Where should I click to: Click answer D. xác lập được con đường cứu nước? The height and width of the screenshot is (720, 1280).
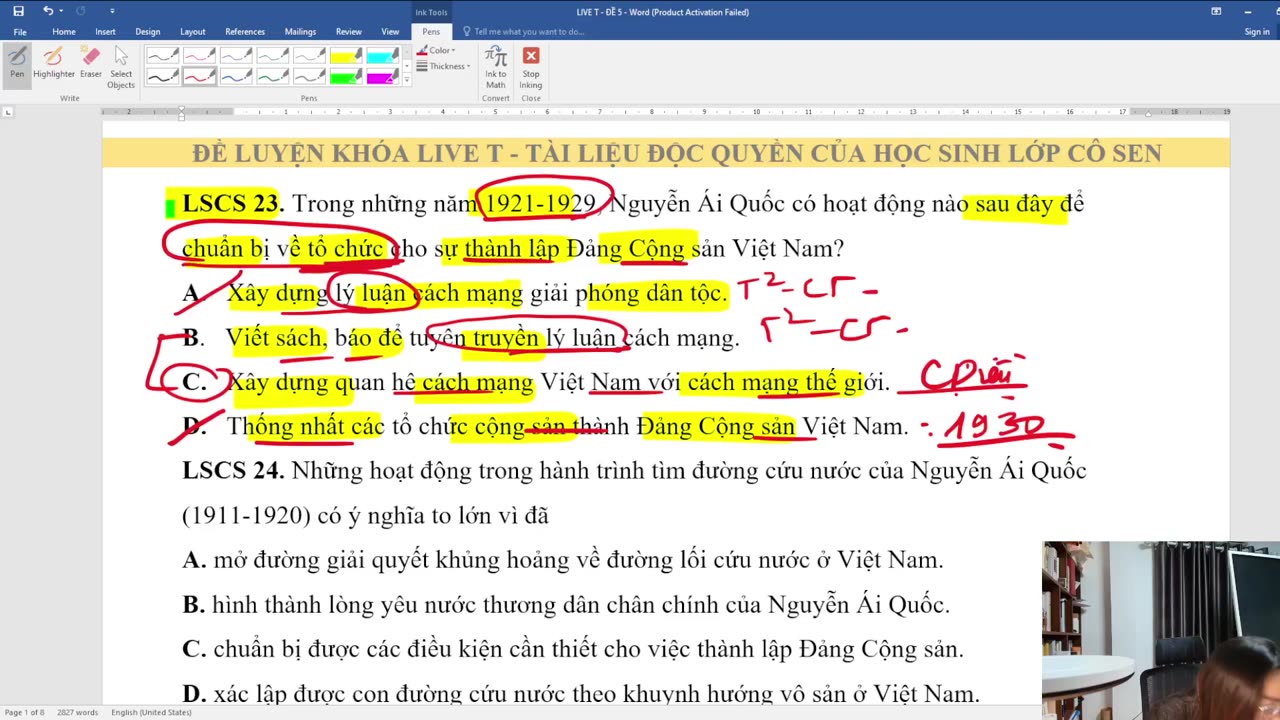coord(581,693)
